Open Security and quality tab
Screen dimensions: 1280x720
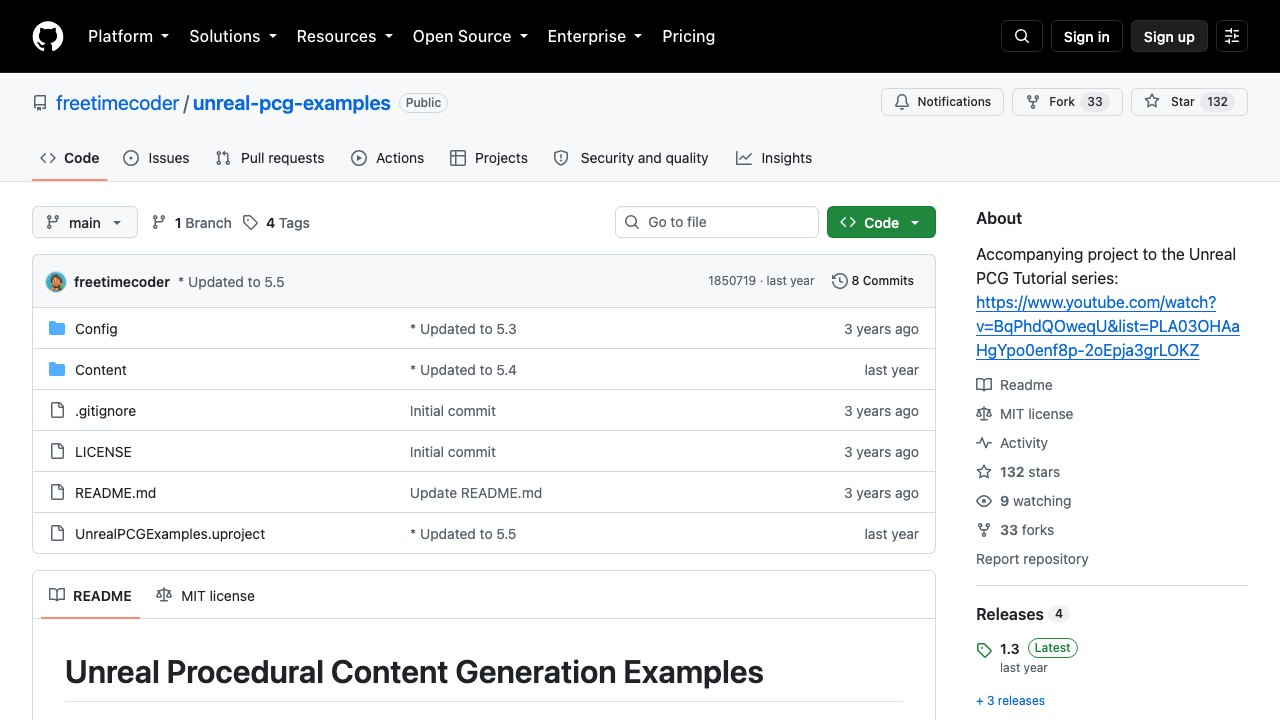coord(631,158)
